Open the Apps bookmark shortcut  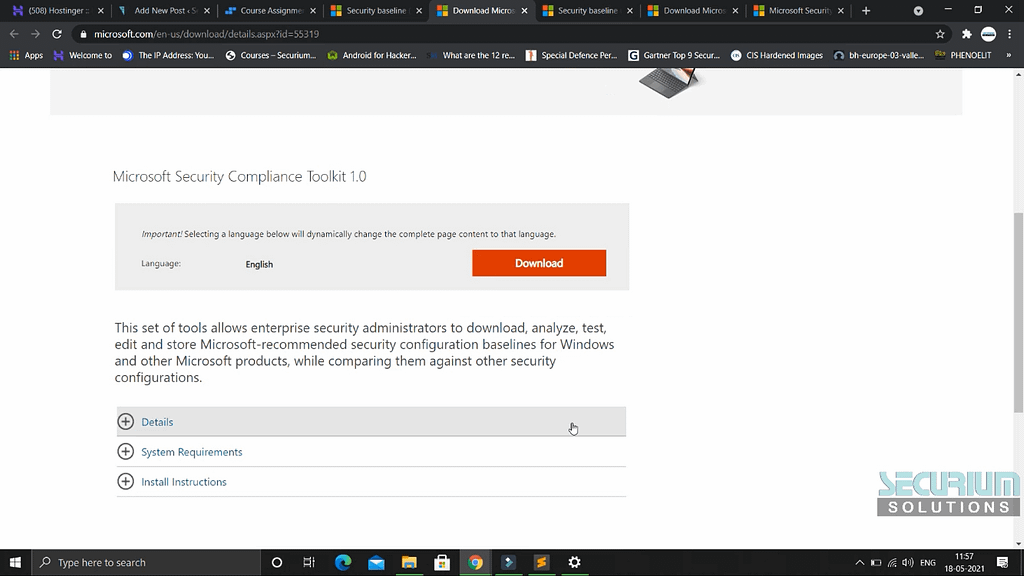point(26,56)
